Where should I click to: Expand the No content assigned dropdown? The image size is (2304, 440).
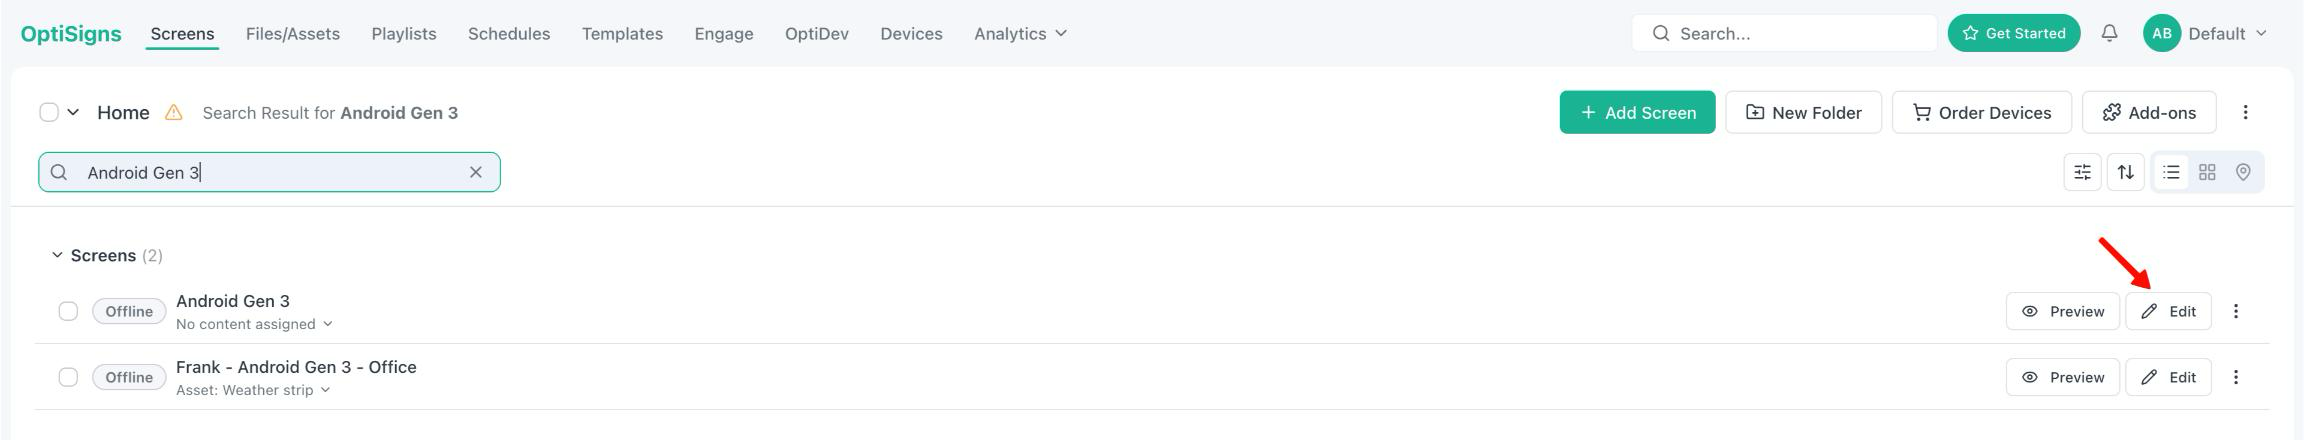254,324
